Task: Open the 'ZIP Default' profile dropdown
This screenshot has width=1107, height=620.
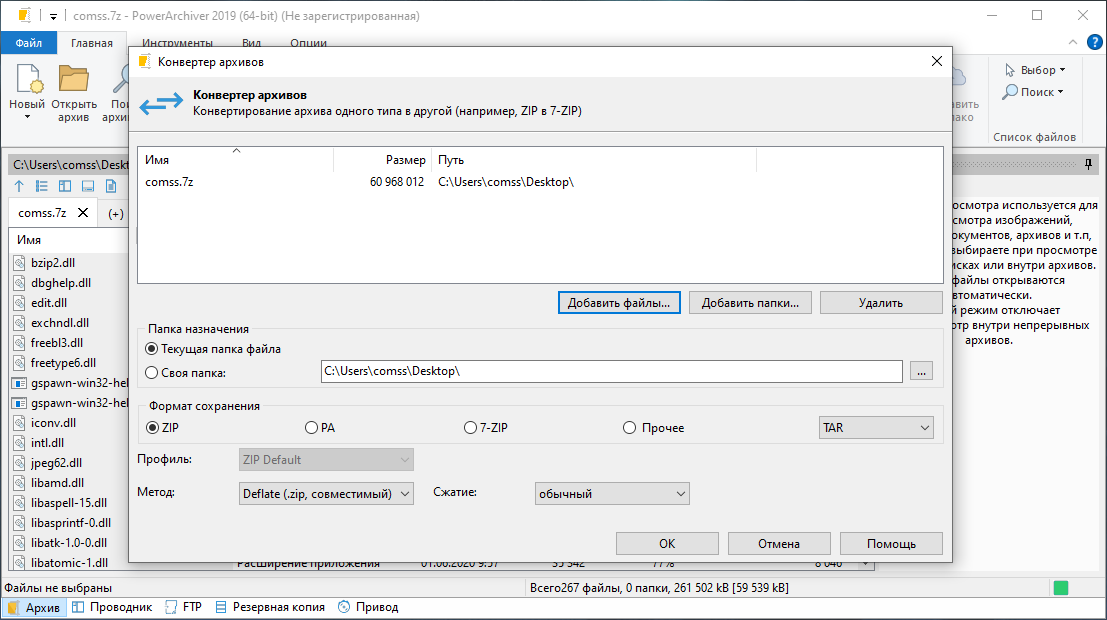Action: pyautogui.click(x=326, y=460)
